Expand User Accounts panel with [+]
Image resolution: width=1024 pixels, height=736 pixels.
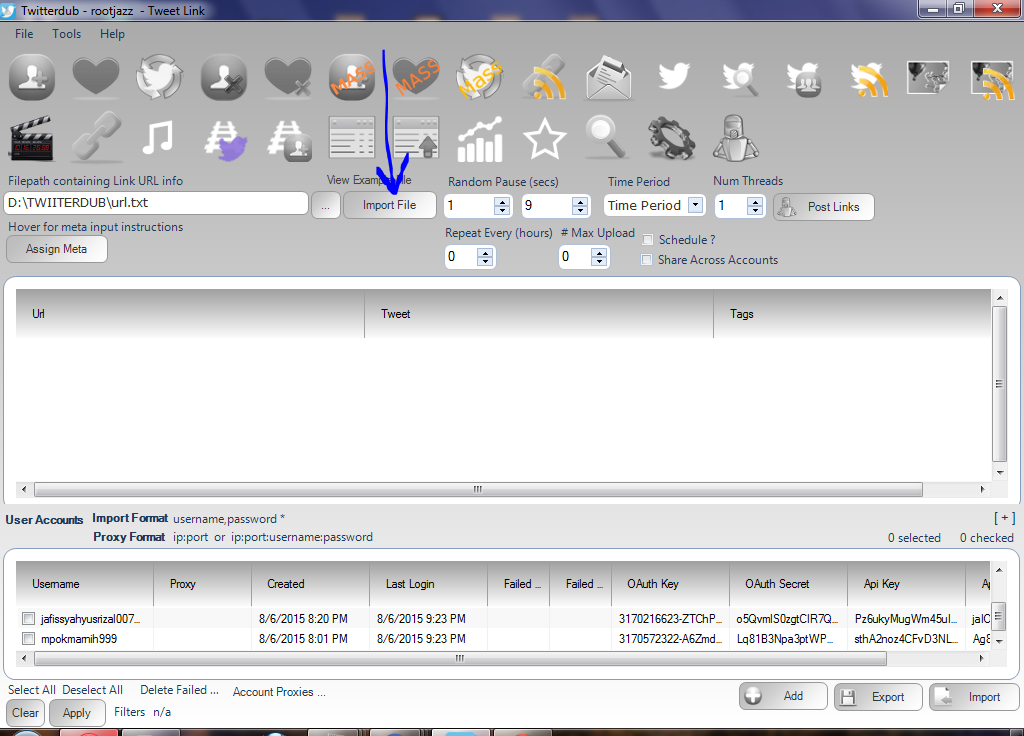click(x=1004, y=518)
